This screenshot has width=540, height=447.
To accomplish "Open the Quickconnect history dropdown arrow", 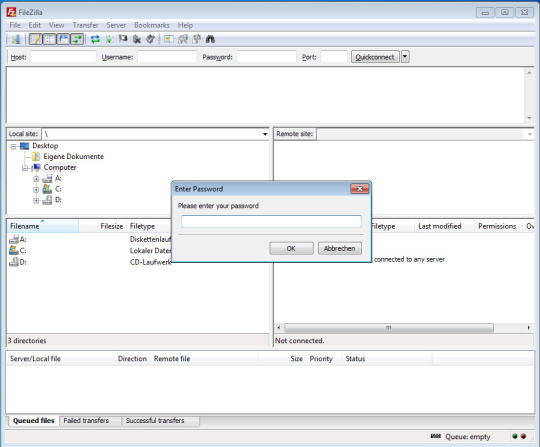I will (405, 57).
